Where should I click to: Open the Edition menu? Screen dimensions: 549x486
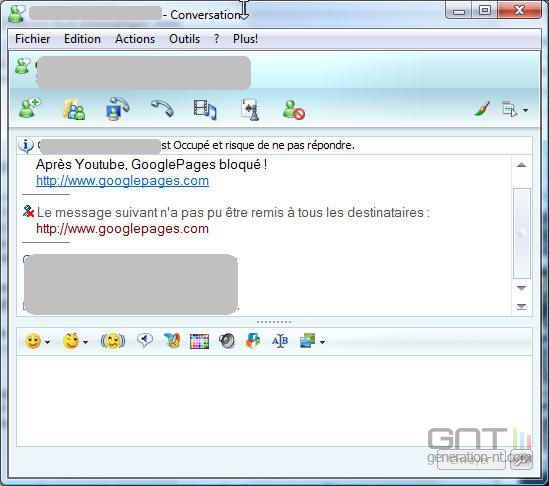click(x=82, y=39)
